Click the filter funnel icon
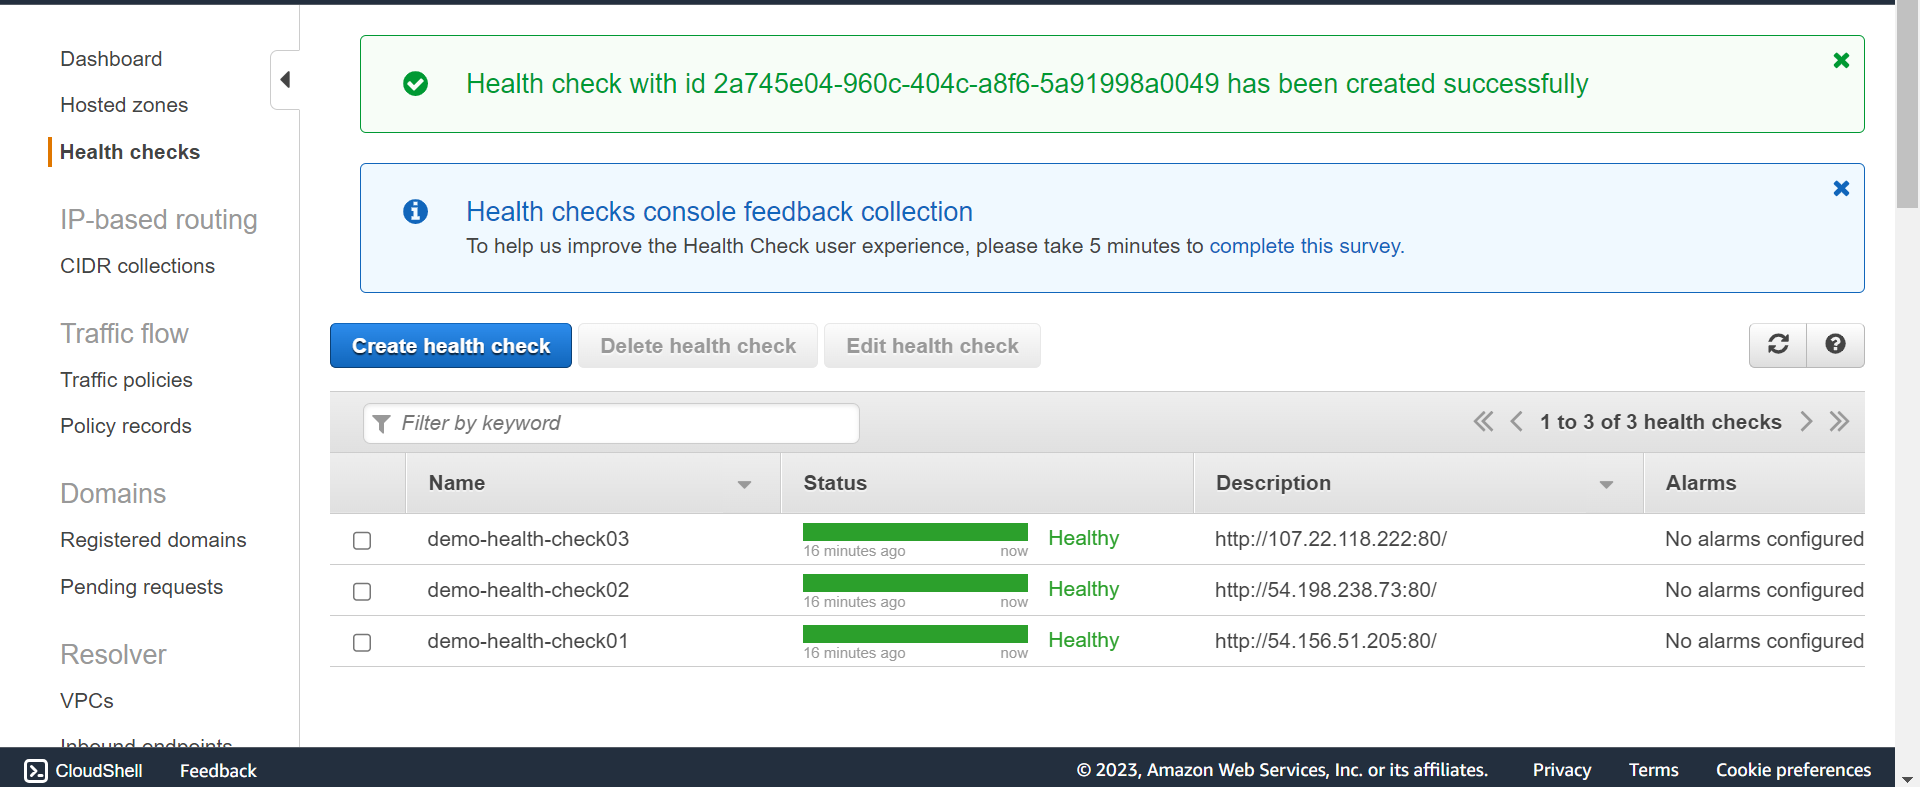Image resolution: width=1920 pixels, height=787 pixels. click(381, 424)
